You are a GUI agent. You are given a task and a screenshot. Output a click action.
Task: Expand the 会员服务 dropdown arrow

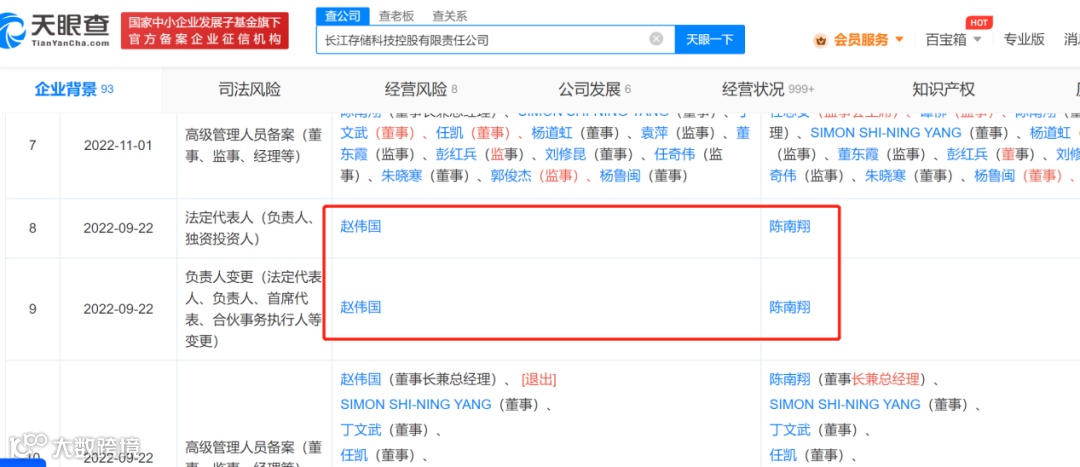[x=899, y=40]
